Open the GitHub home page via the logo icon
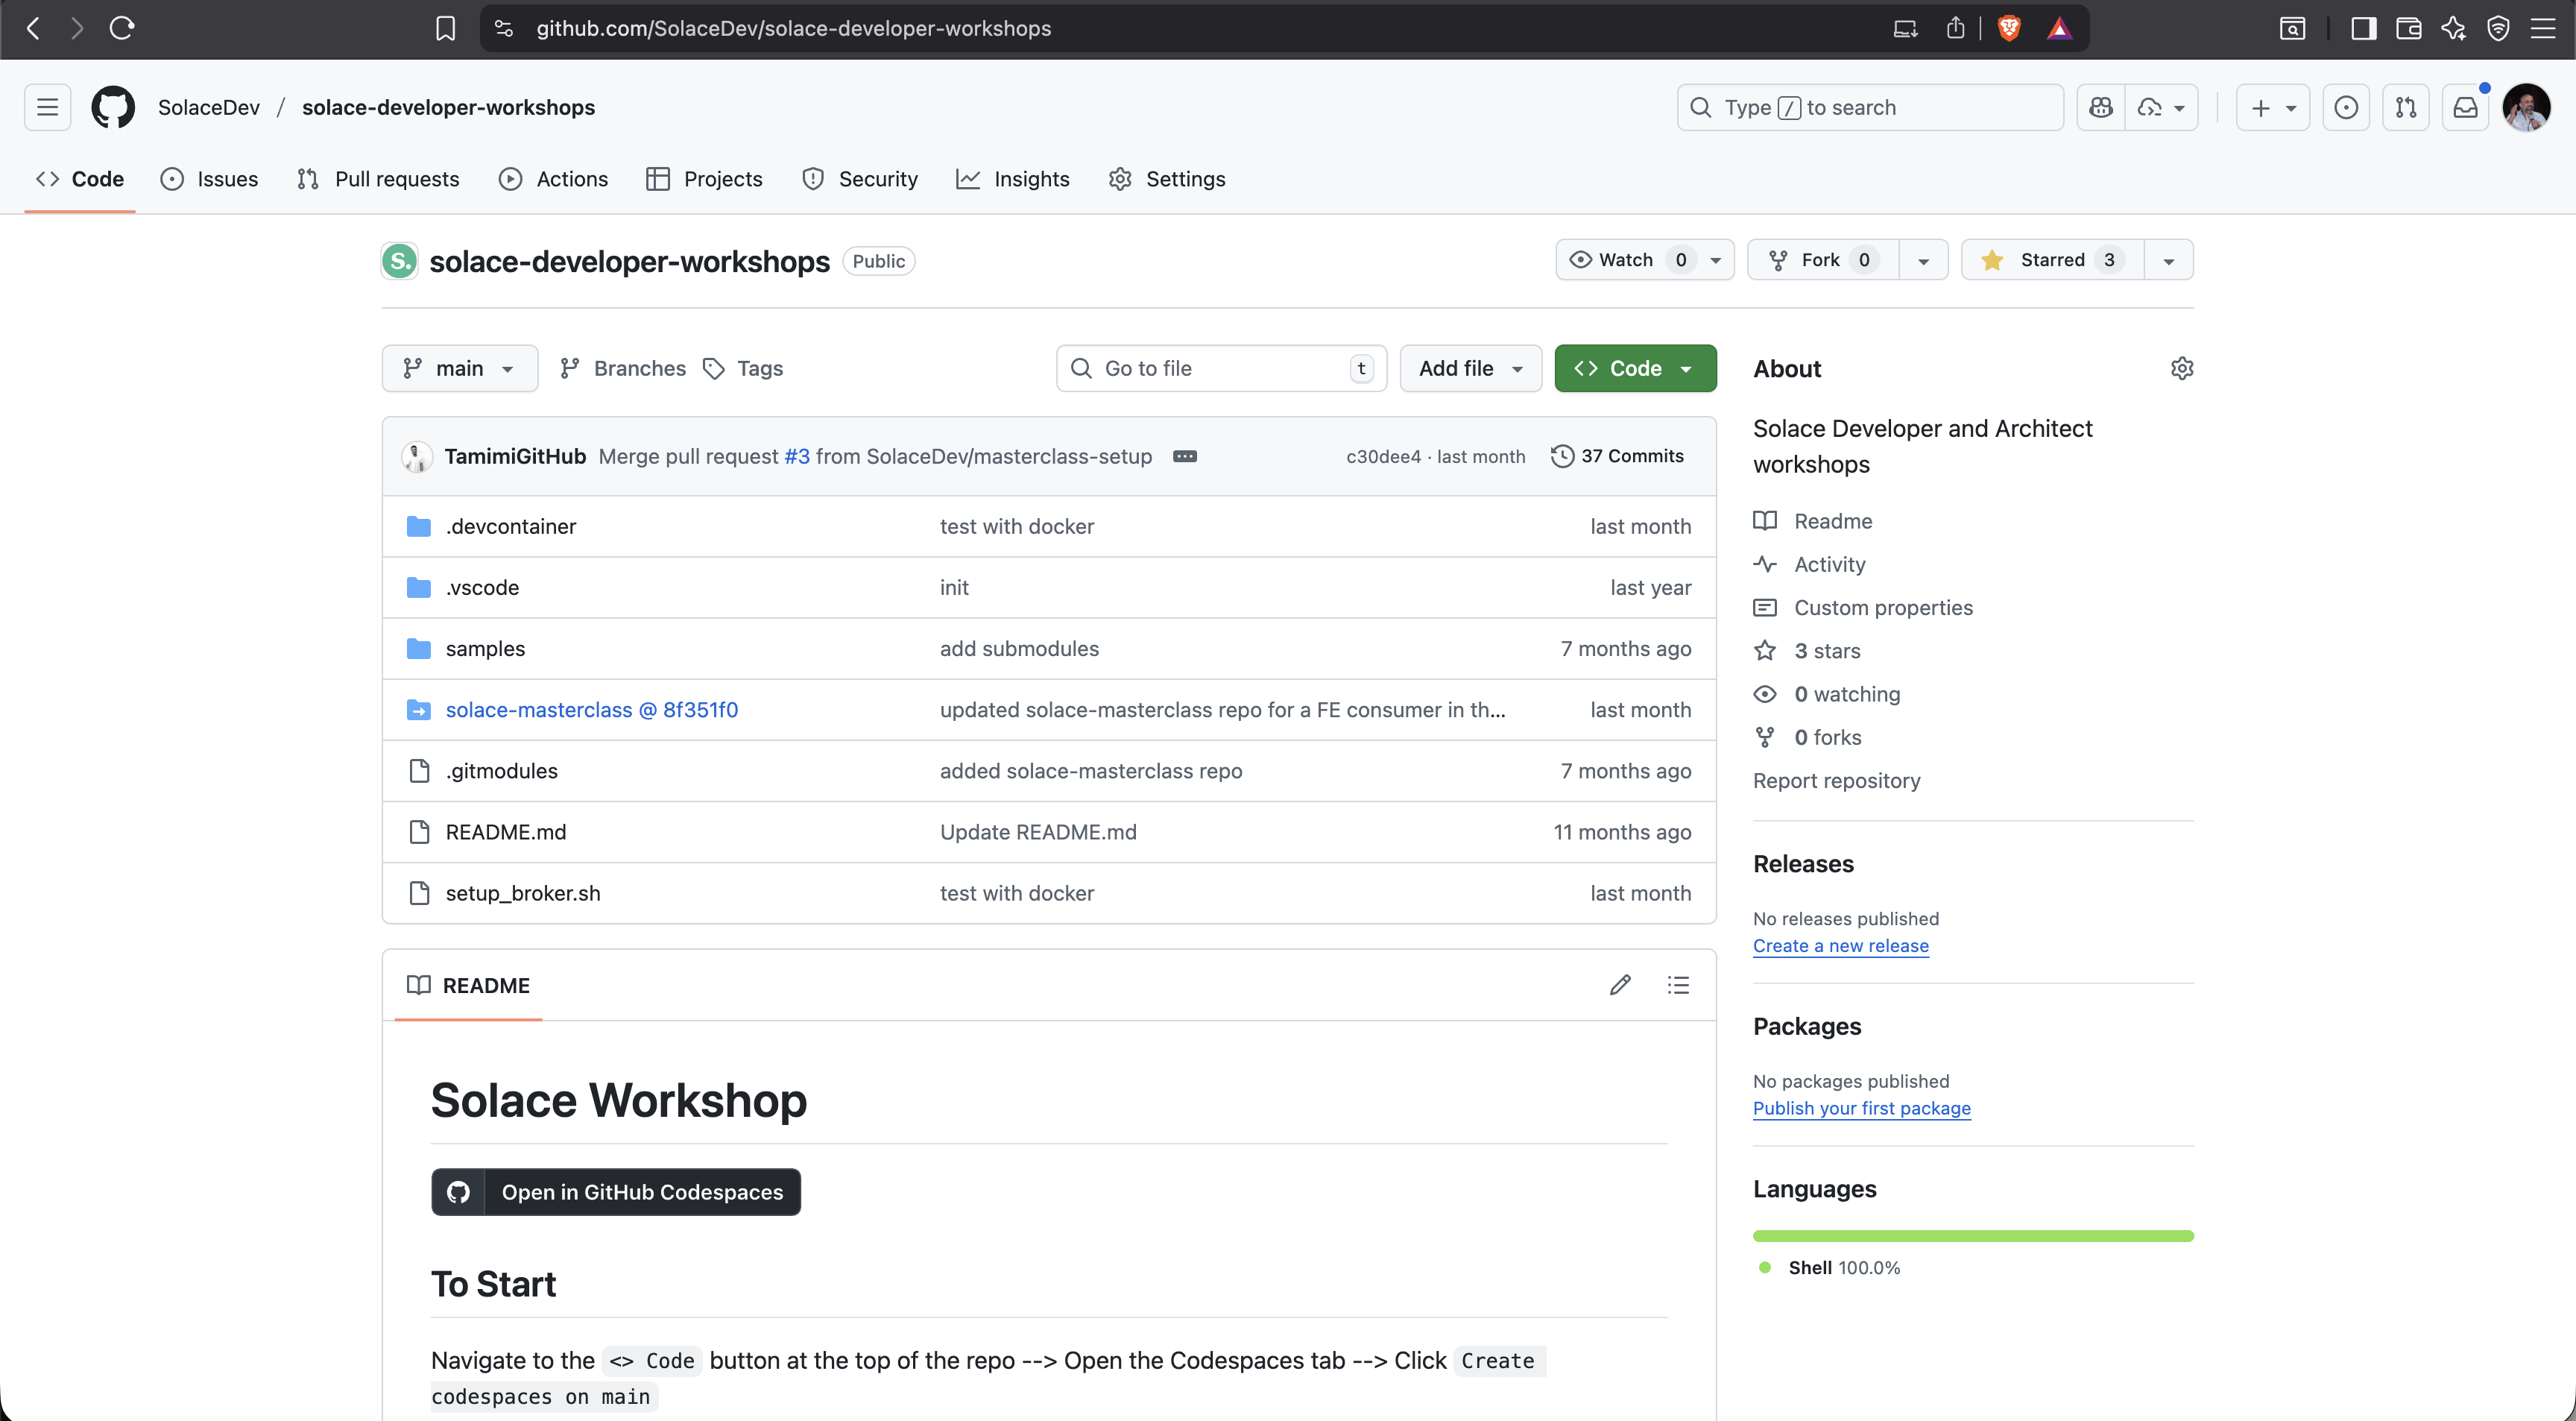Screen dimensions: 2576x1421 pos(113,107)
